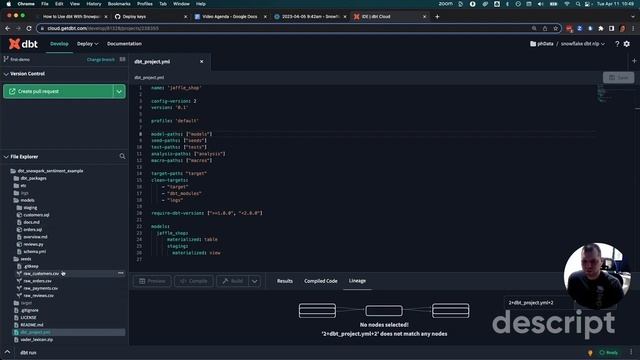Open the Chrome extensions puzzle icon

click(x=601, y=28)
